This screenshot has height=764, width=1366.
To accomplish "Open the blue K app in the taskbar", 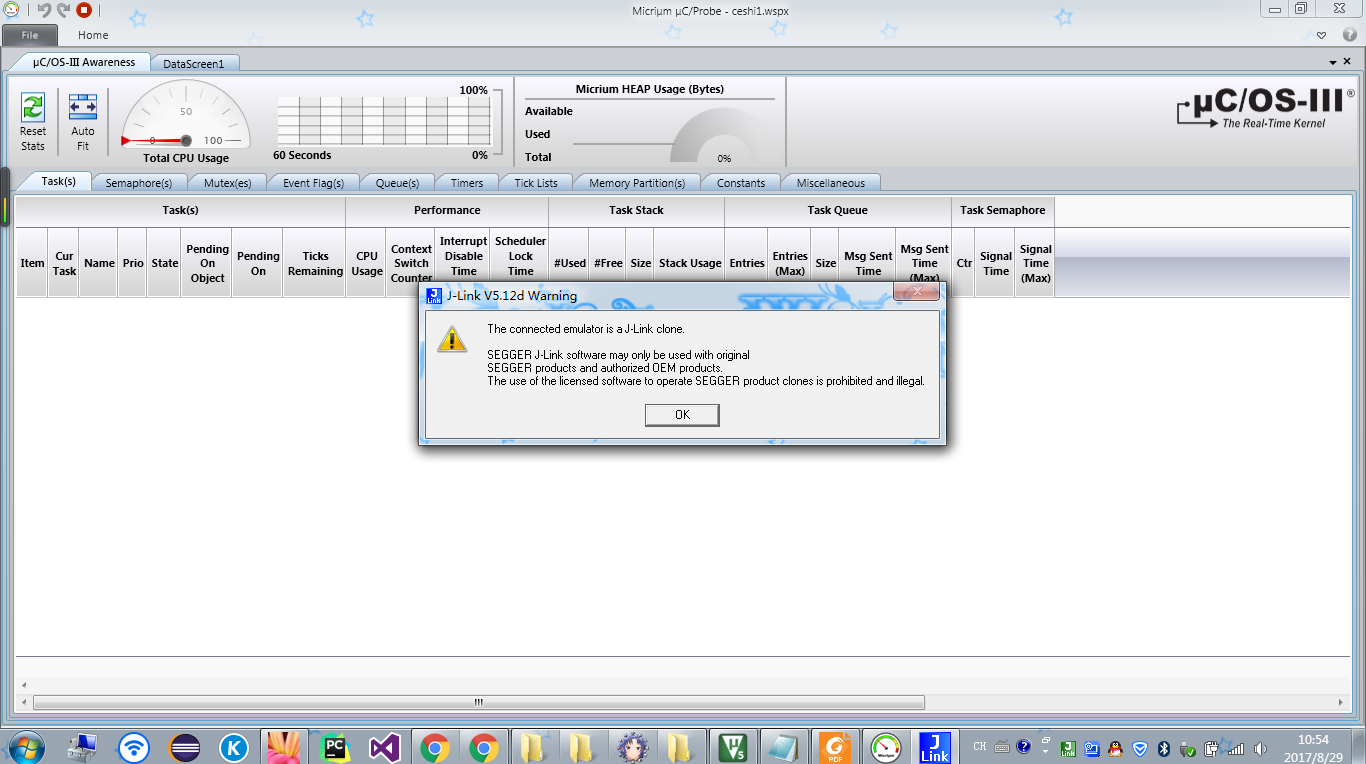I will pyautogui.click(x=234, y=746).
